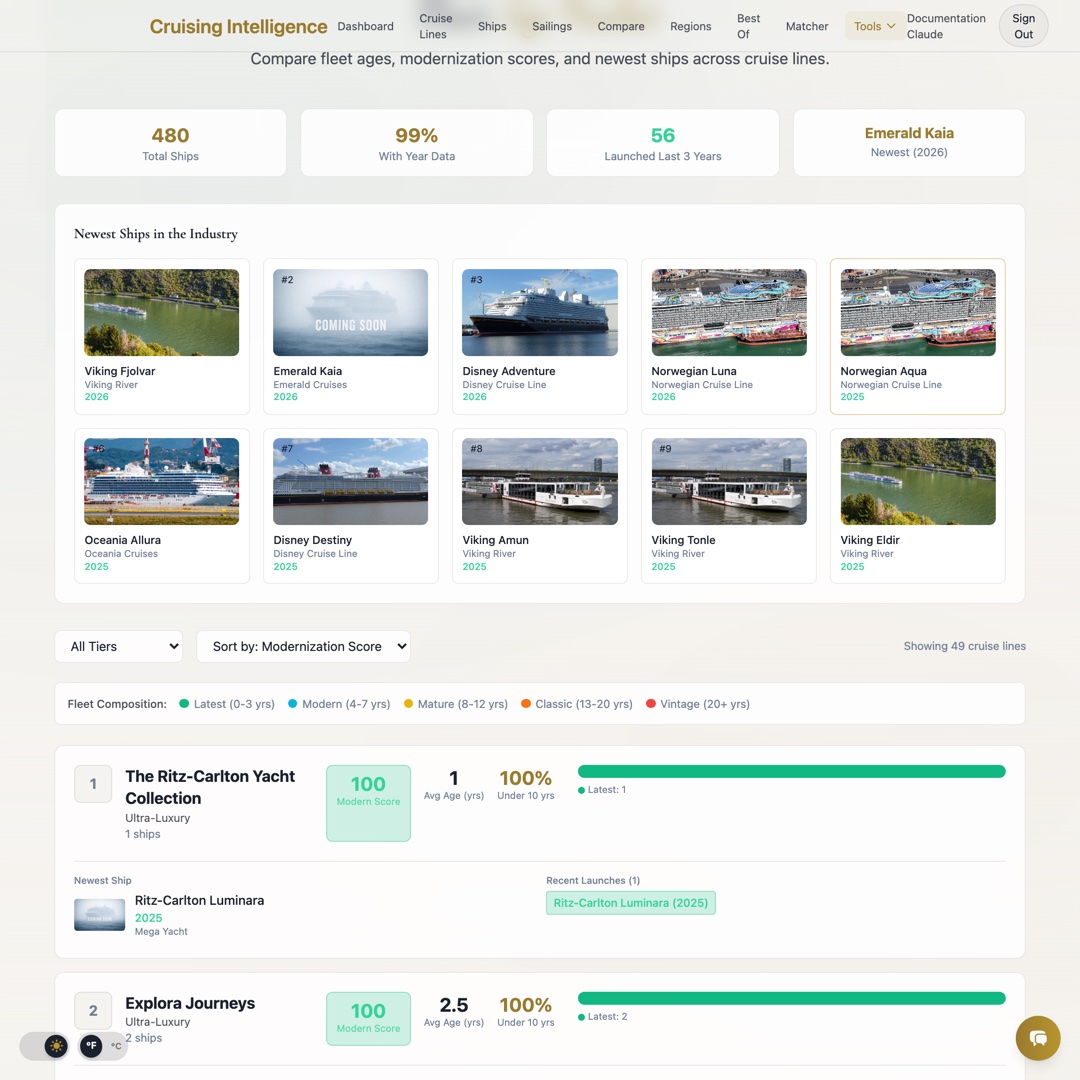Go to the Dashboard nav item

coord(365,26)
